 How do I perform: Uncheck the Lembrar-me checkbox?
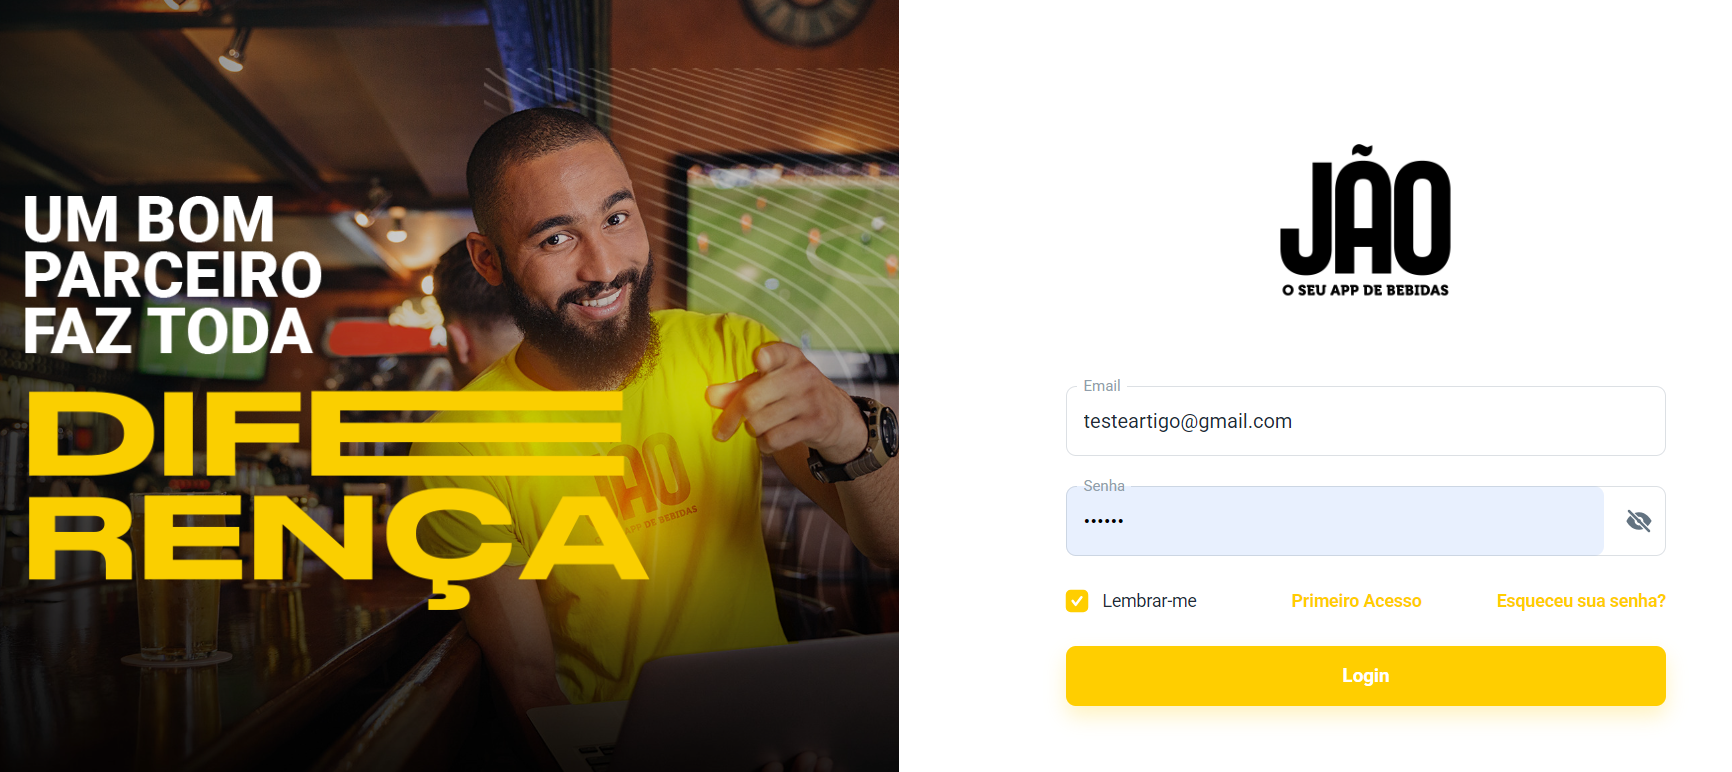[1077, 601]
